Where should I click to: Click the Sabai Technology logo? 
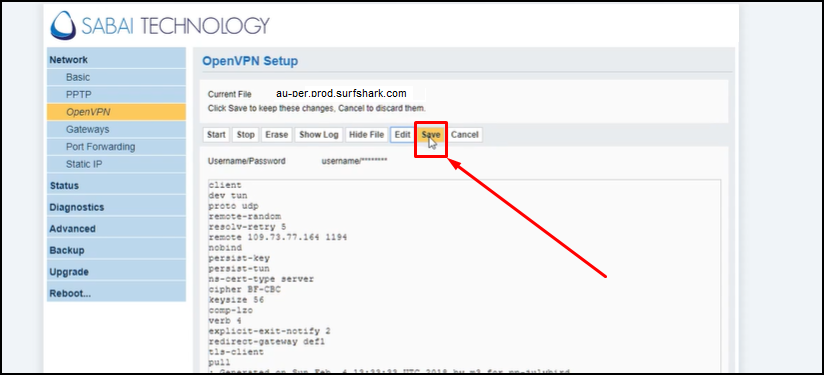160,26
